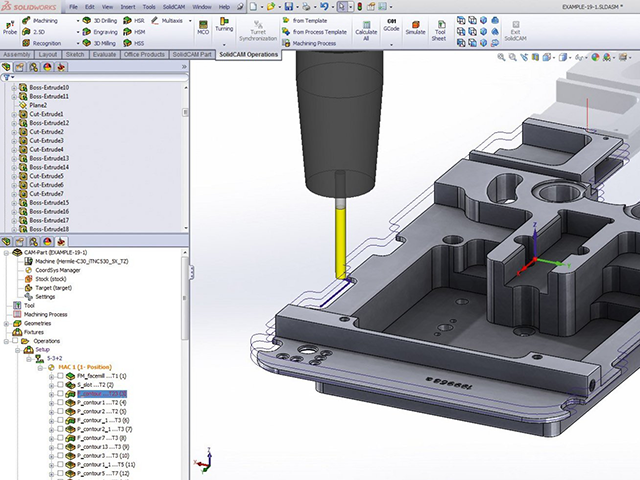Click the Save icon in the top toolbar

pos(289,7)
